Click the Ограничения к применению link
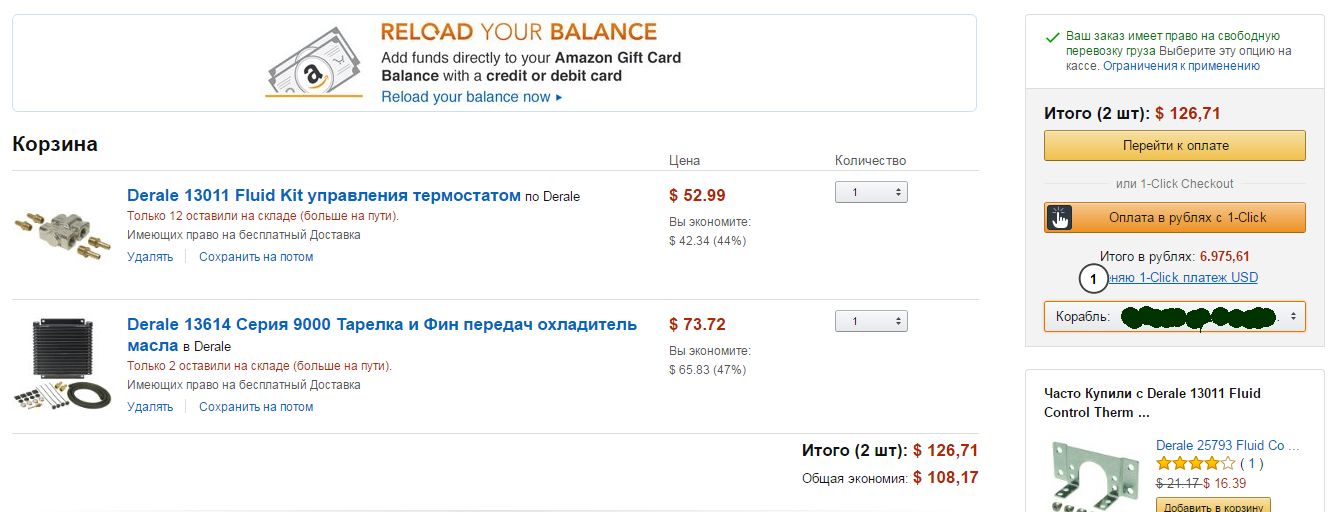The height and width of the screenshot is (512, 1335). 1181,66
